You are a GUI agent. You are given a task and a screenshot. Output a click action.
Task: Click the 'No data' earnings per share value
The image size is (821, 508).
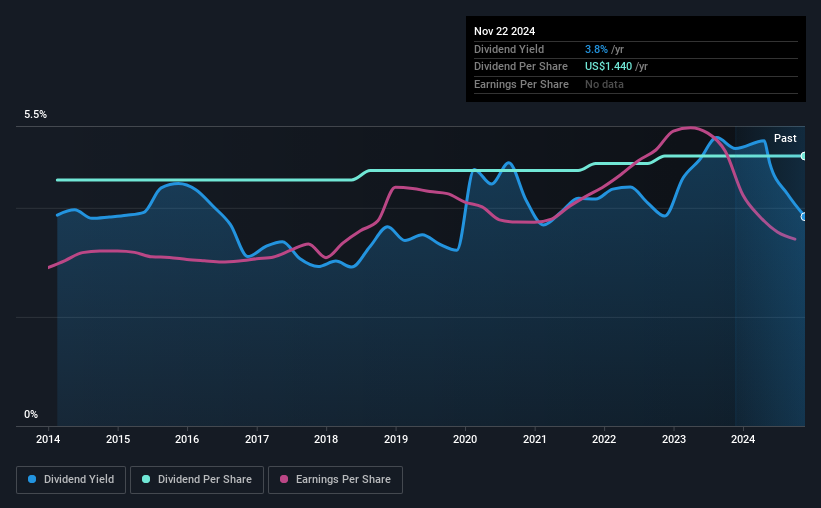[x=605, y=84]
